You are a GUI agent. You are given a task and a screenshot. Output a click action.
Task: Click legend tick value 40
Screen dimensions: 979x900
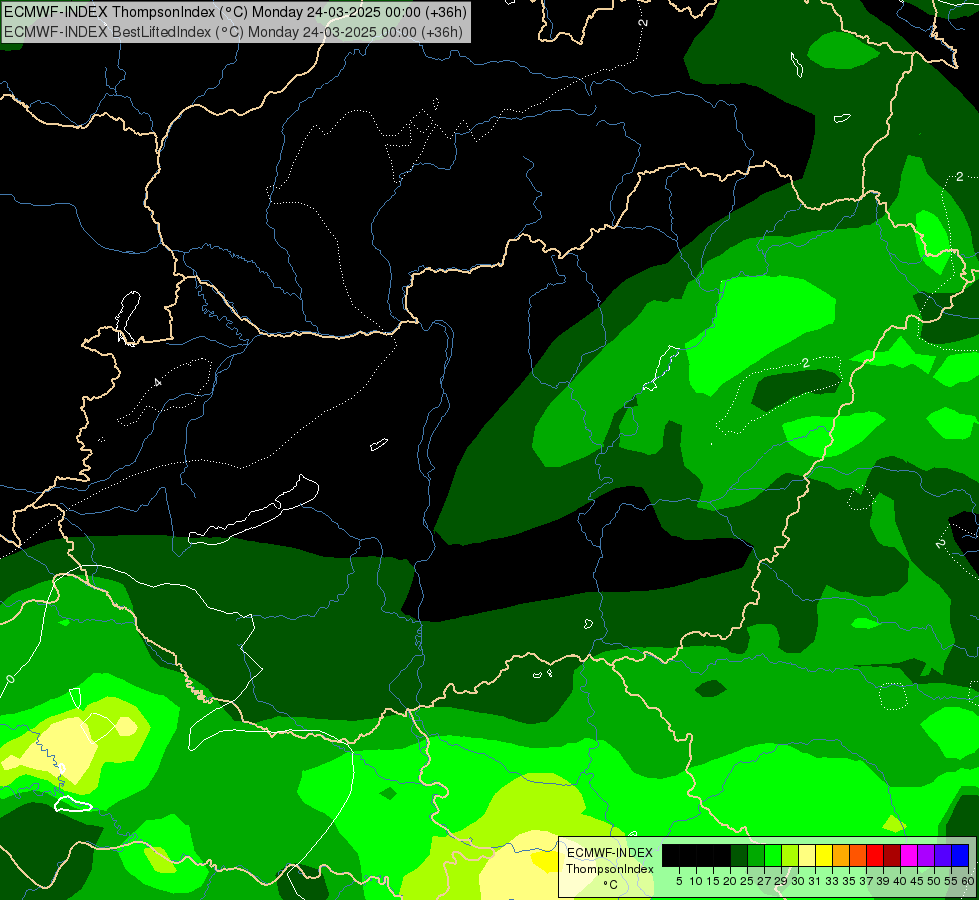900,881
